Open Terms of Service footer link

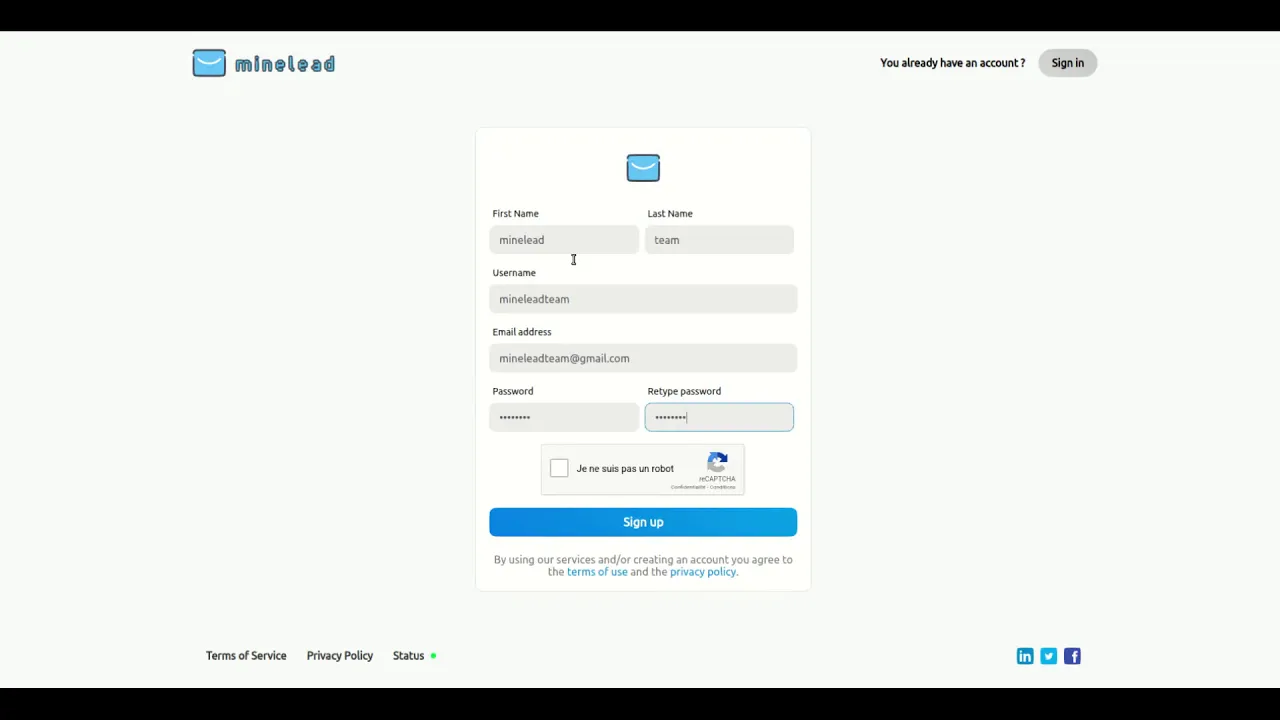[246, 656]
